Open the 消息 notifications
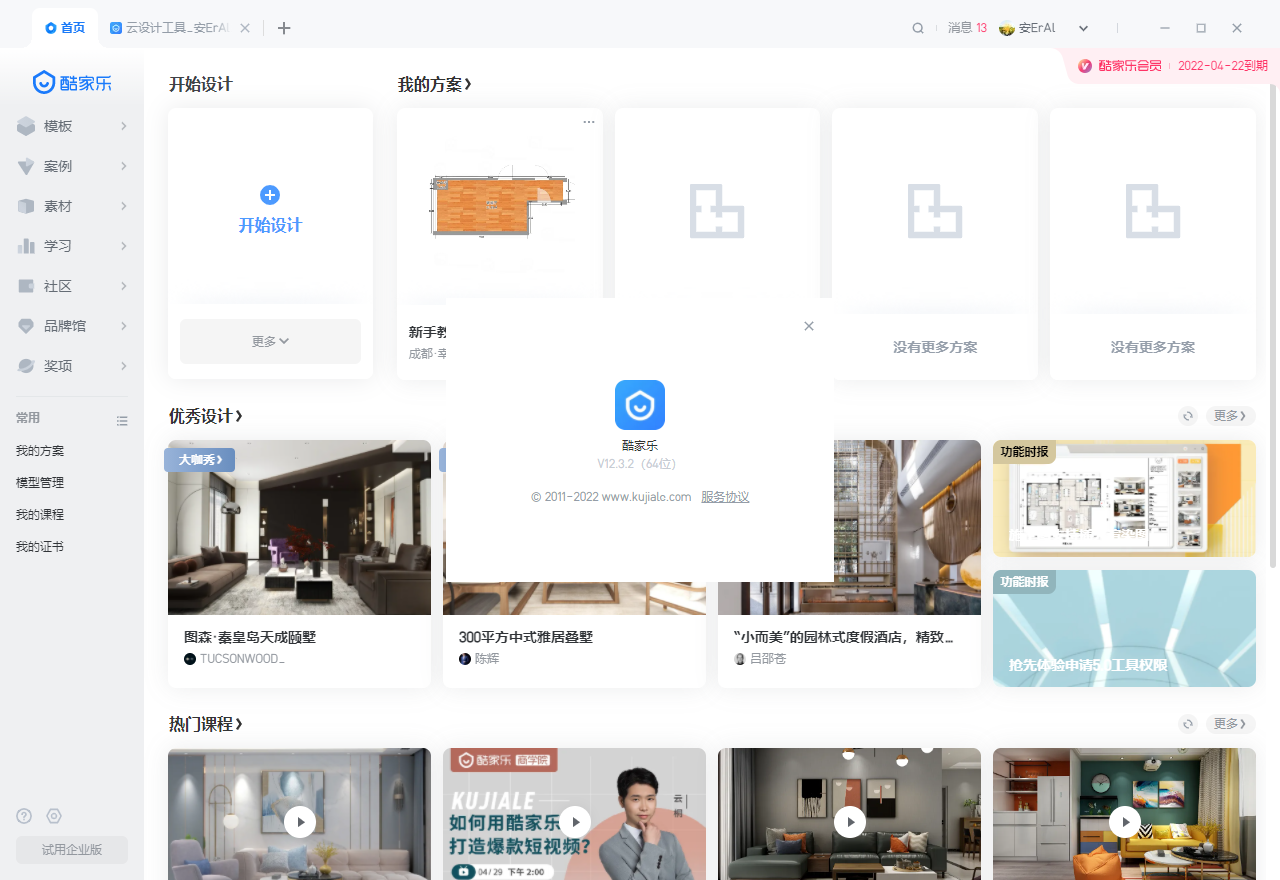 (967, 28)
